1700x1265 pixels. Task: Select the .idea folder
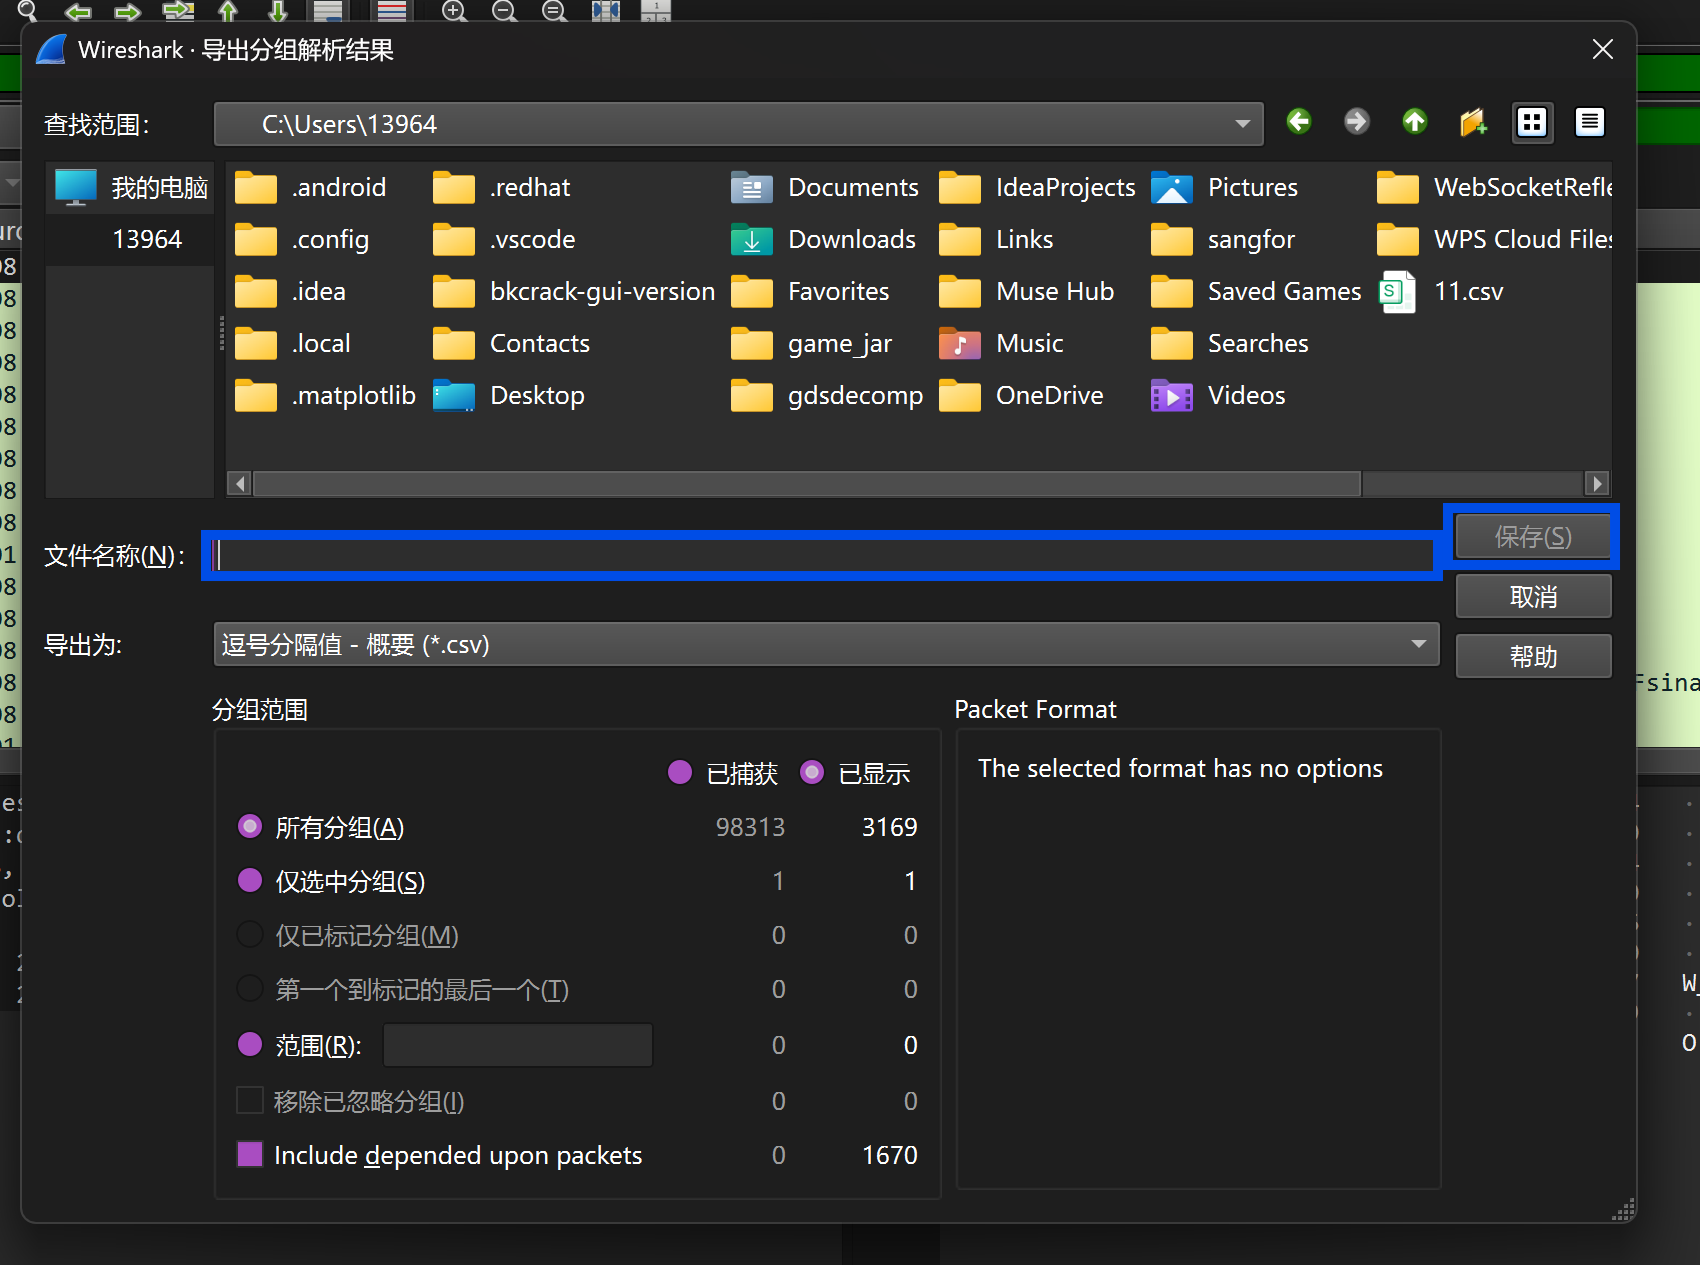point(290,292)
